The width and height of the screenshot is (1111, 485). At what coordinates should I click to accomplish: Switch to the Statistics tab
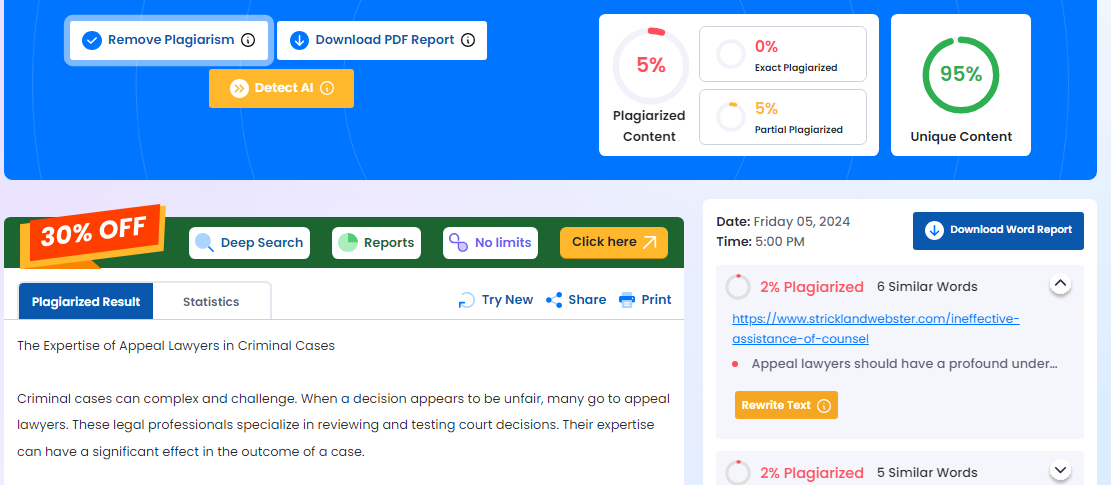(x=211, y=302)
